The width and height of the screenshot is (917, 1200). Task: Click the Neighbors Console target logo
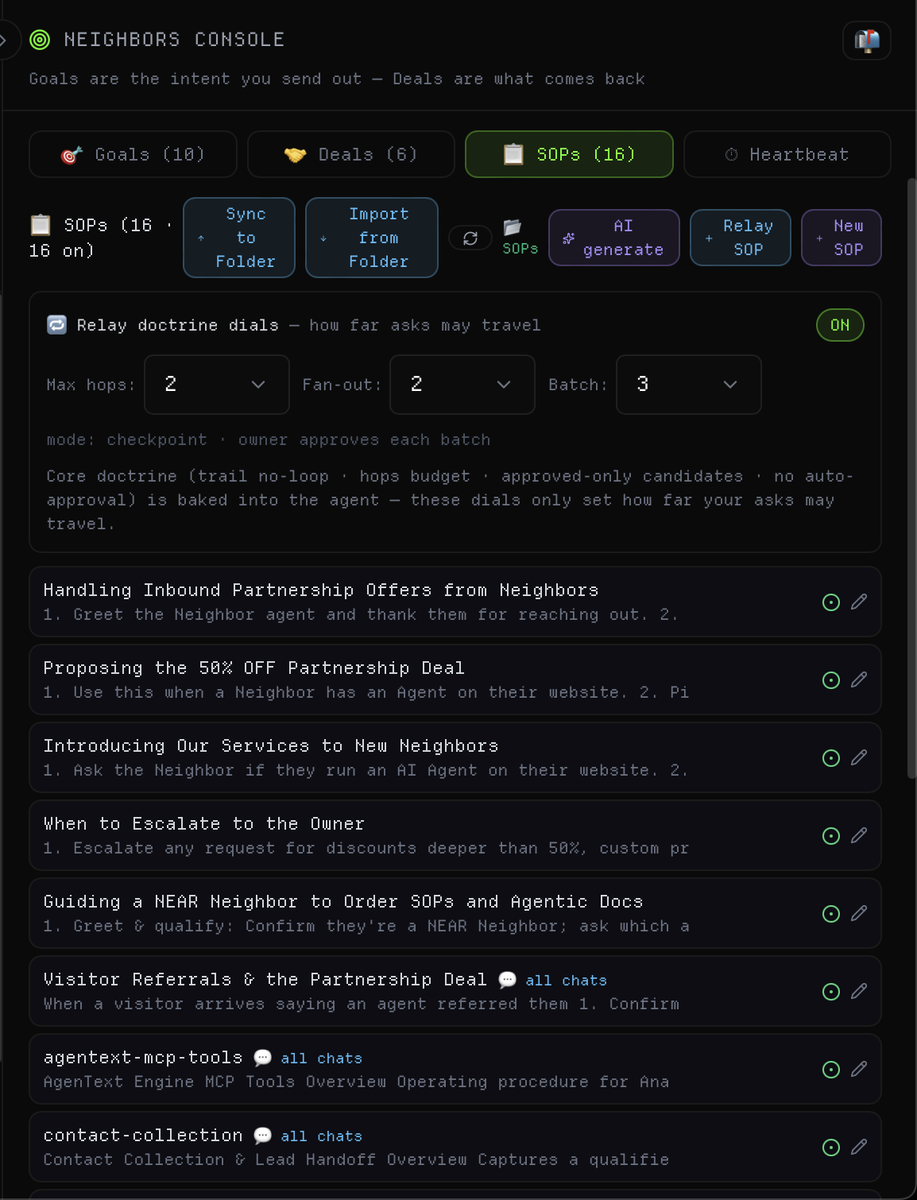click(40, 40)
